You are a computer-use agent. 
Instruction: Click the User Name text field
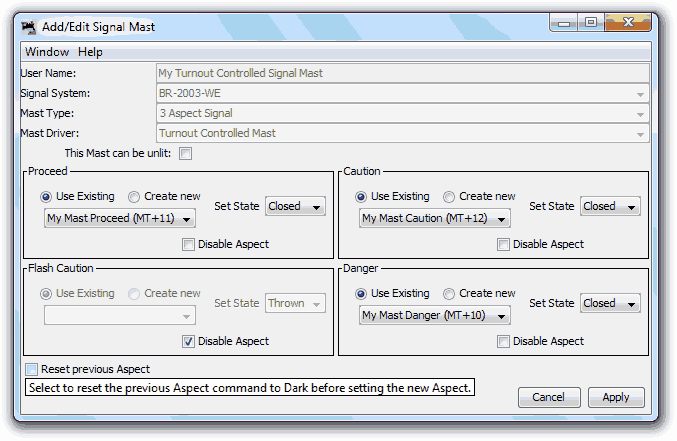tap(403, 73)
